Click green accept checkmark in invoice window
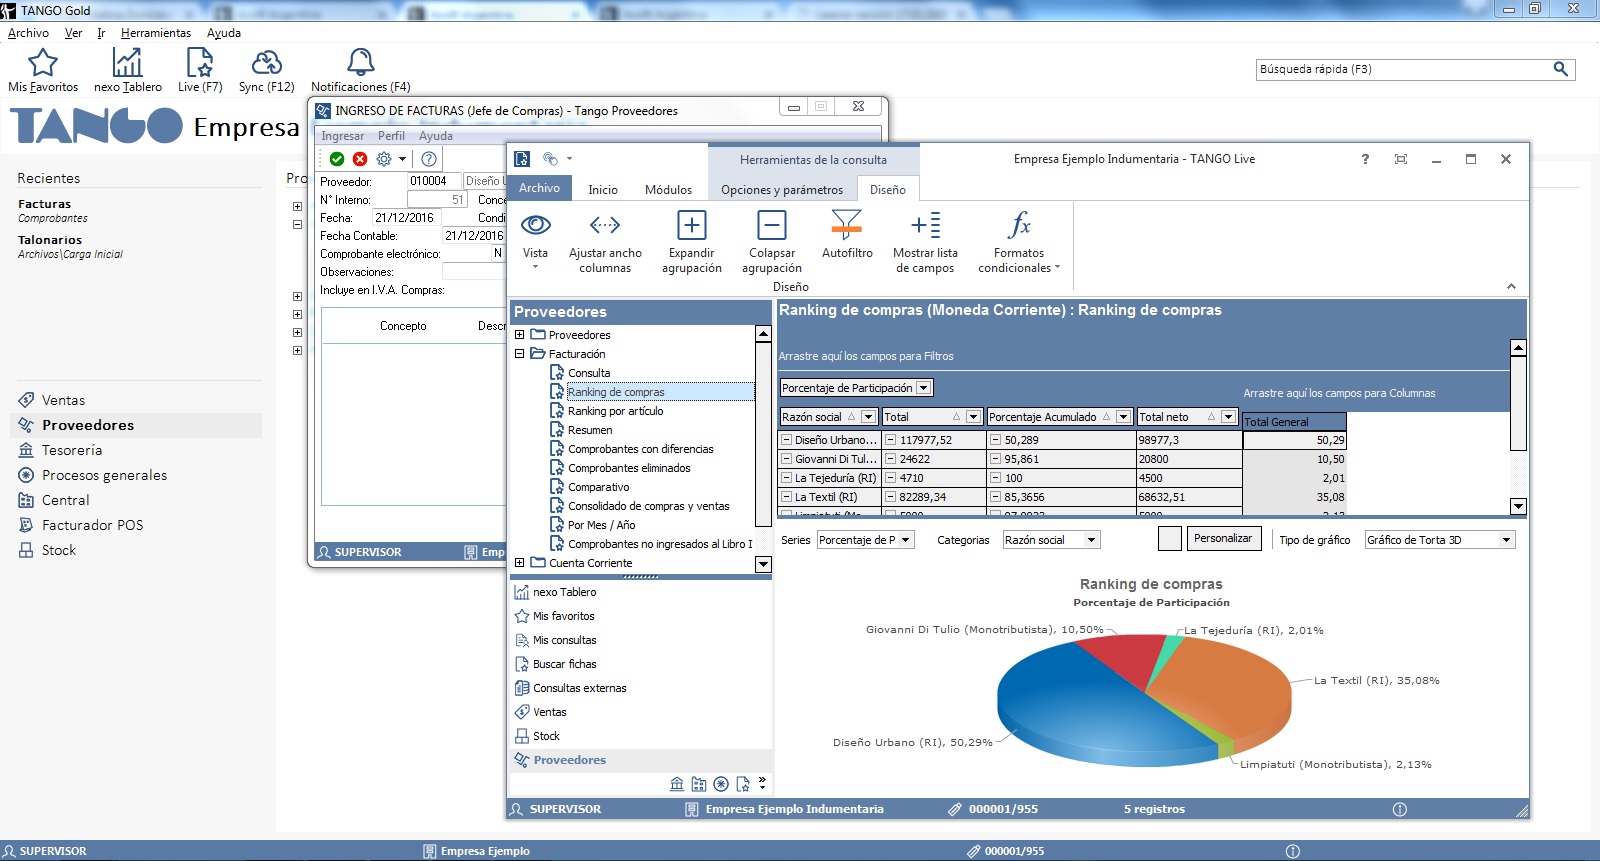This screenshot has width=1600, height=861. (337, 159)
